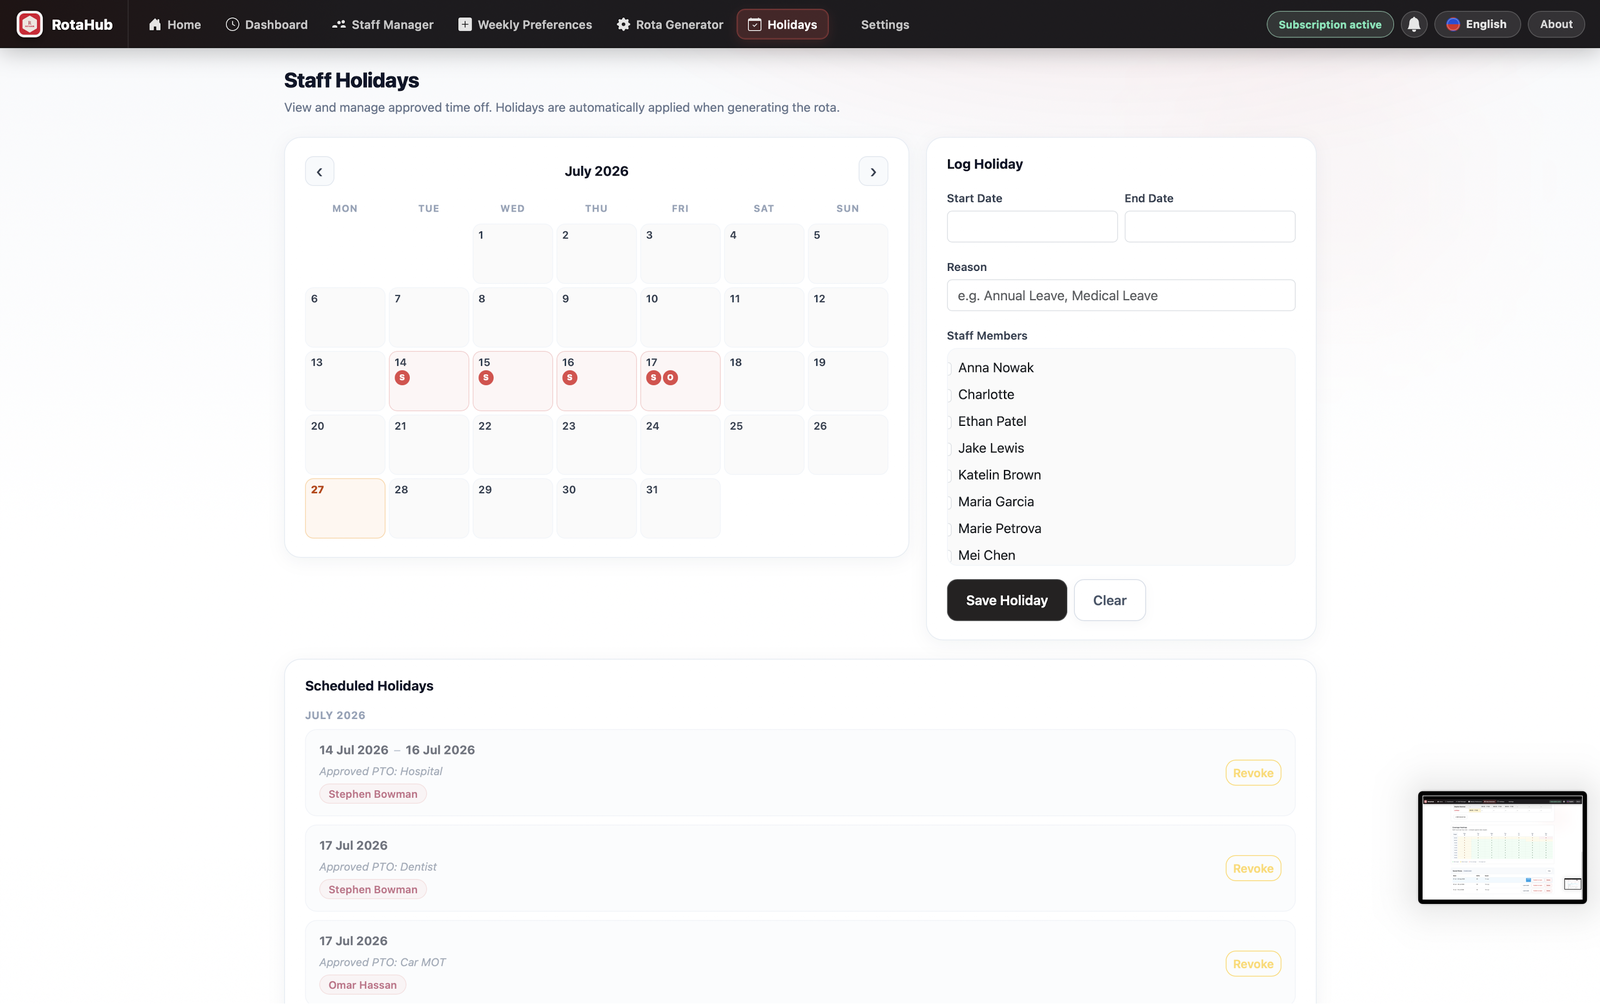Click the July 2026 month title
Viewport: 1600px width, 1004px height.
tap(597, 171)
